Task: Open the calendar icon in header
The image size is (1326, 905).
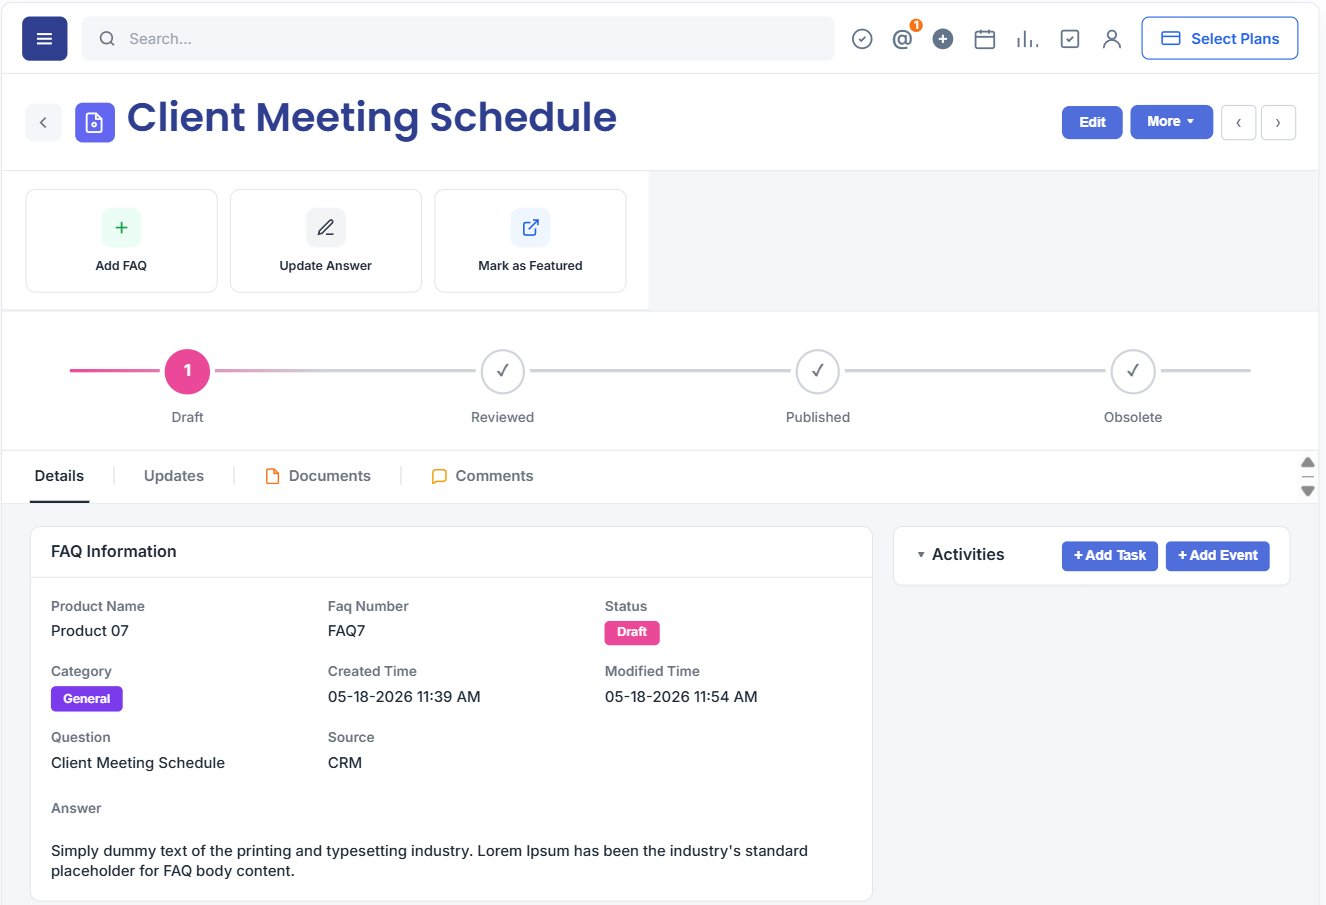Action: (x=985, y=39)
